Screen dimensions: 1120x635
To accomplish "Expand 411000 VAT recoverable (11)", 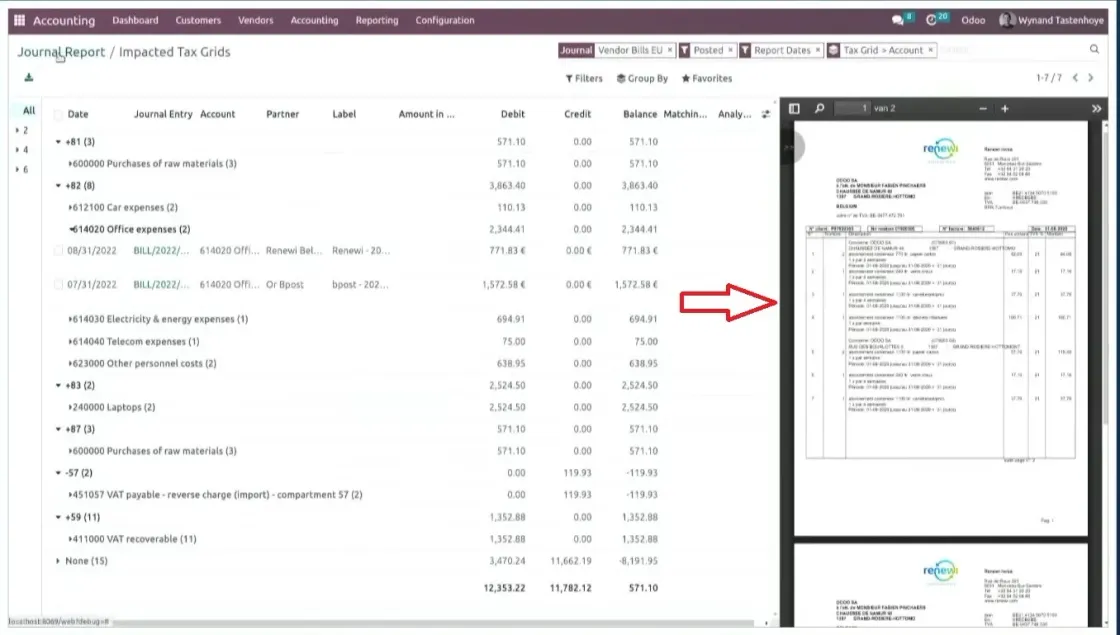I will [70, 539].
